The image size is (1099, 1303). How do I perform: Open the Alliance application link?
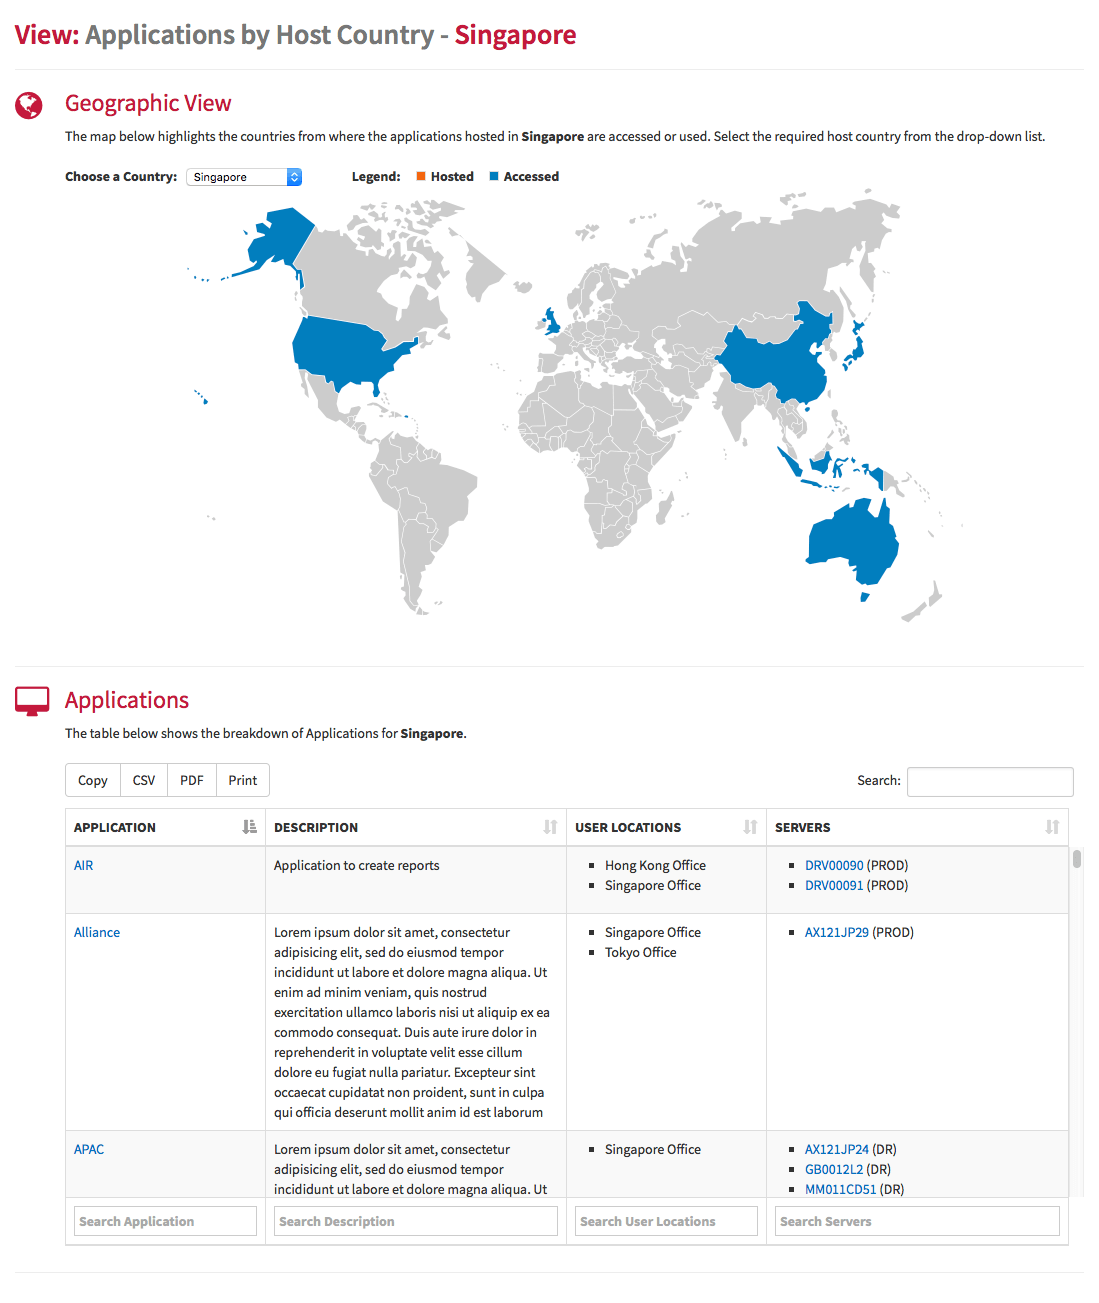[97, 932]
